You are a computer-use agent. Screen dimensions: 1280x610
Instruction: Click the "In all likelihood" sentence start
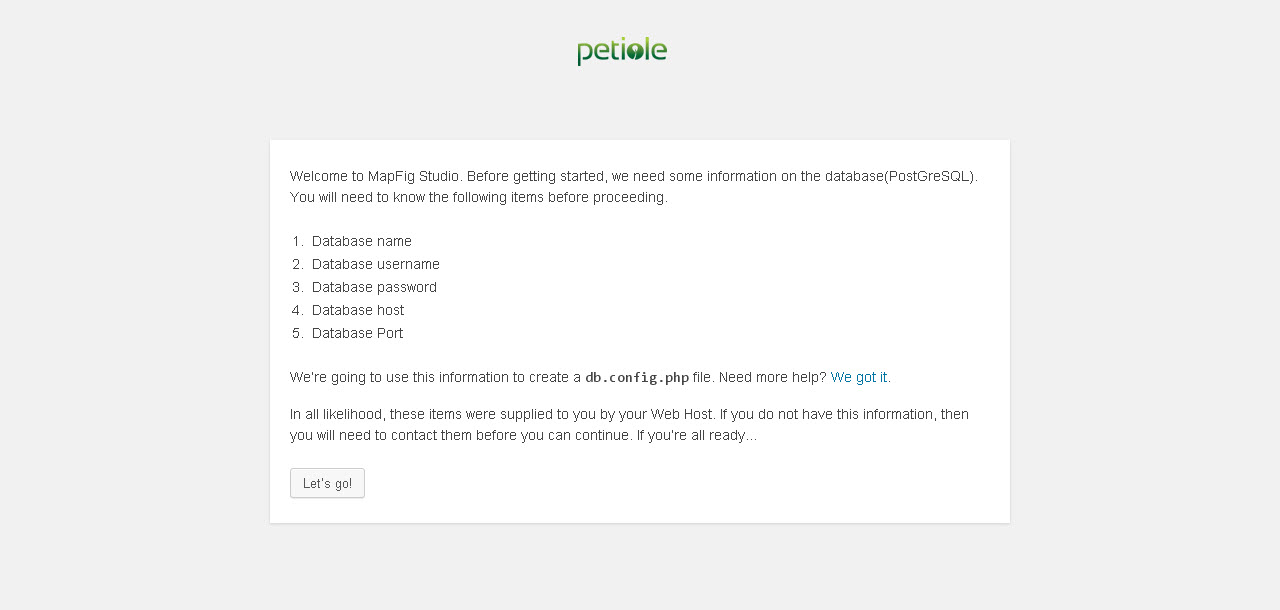(x=336, y=414)
